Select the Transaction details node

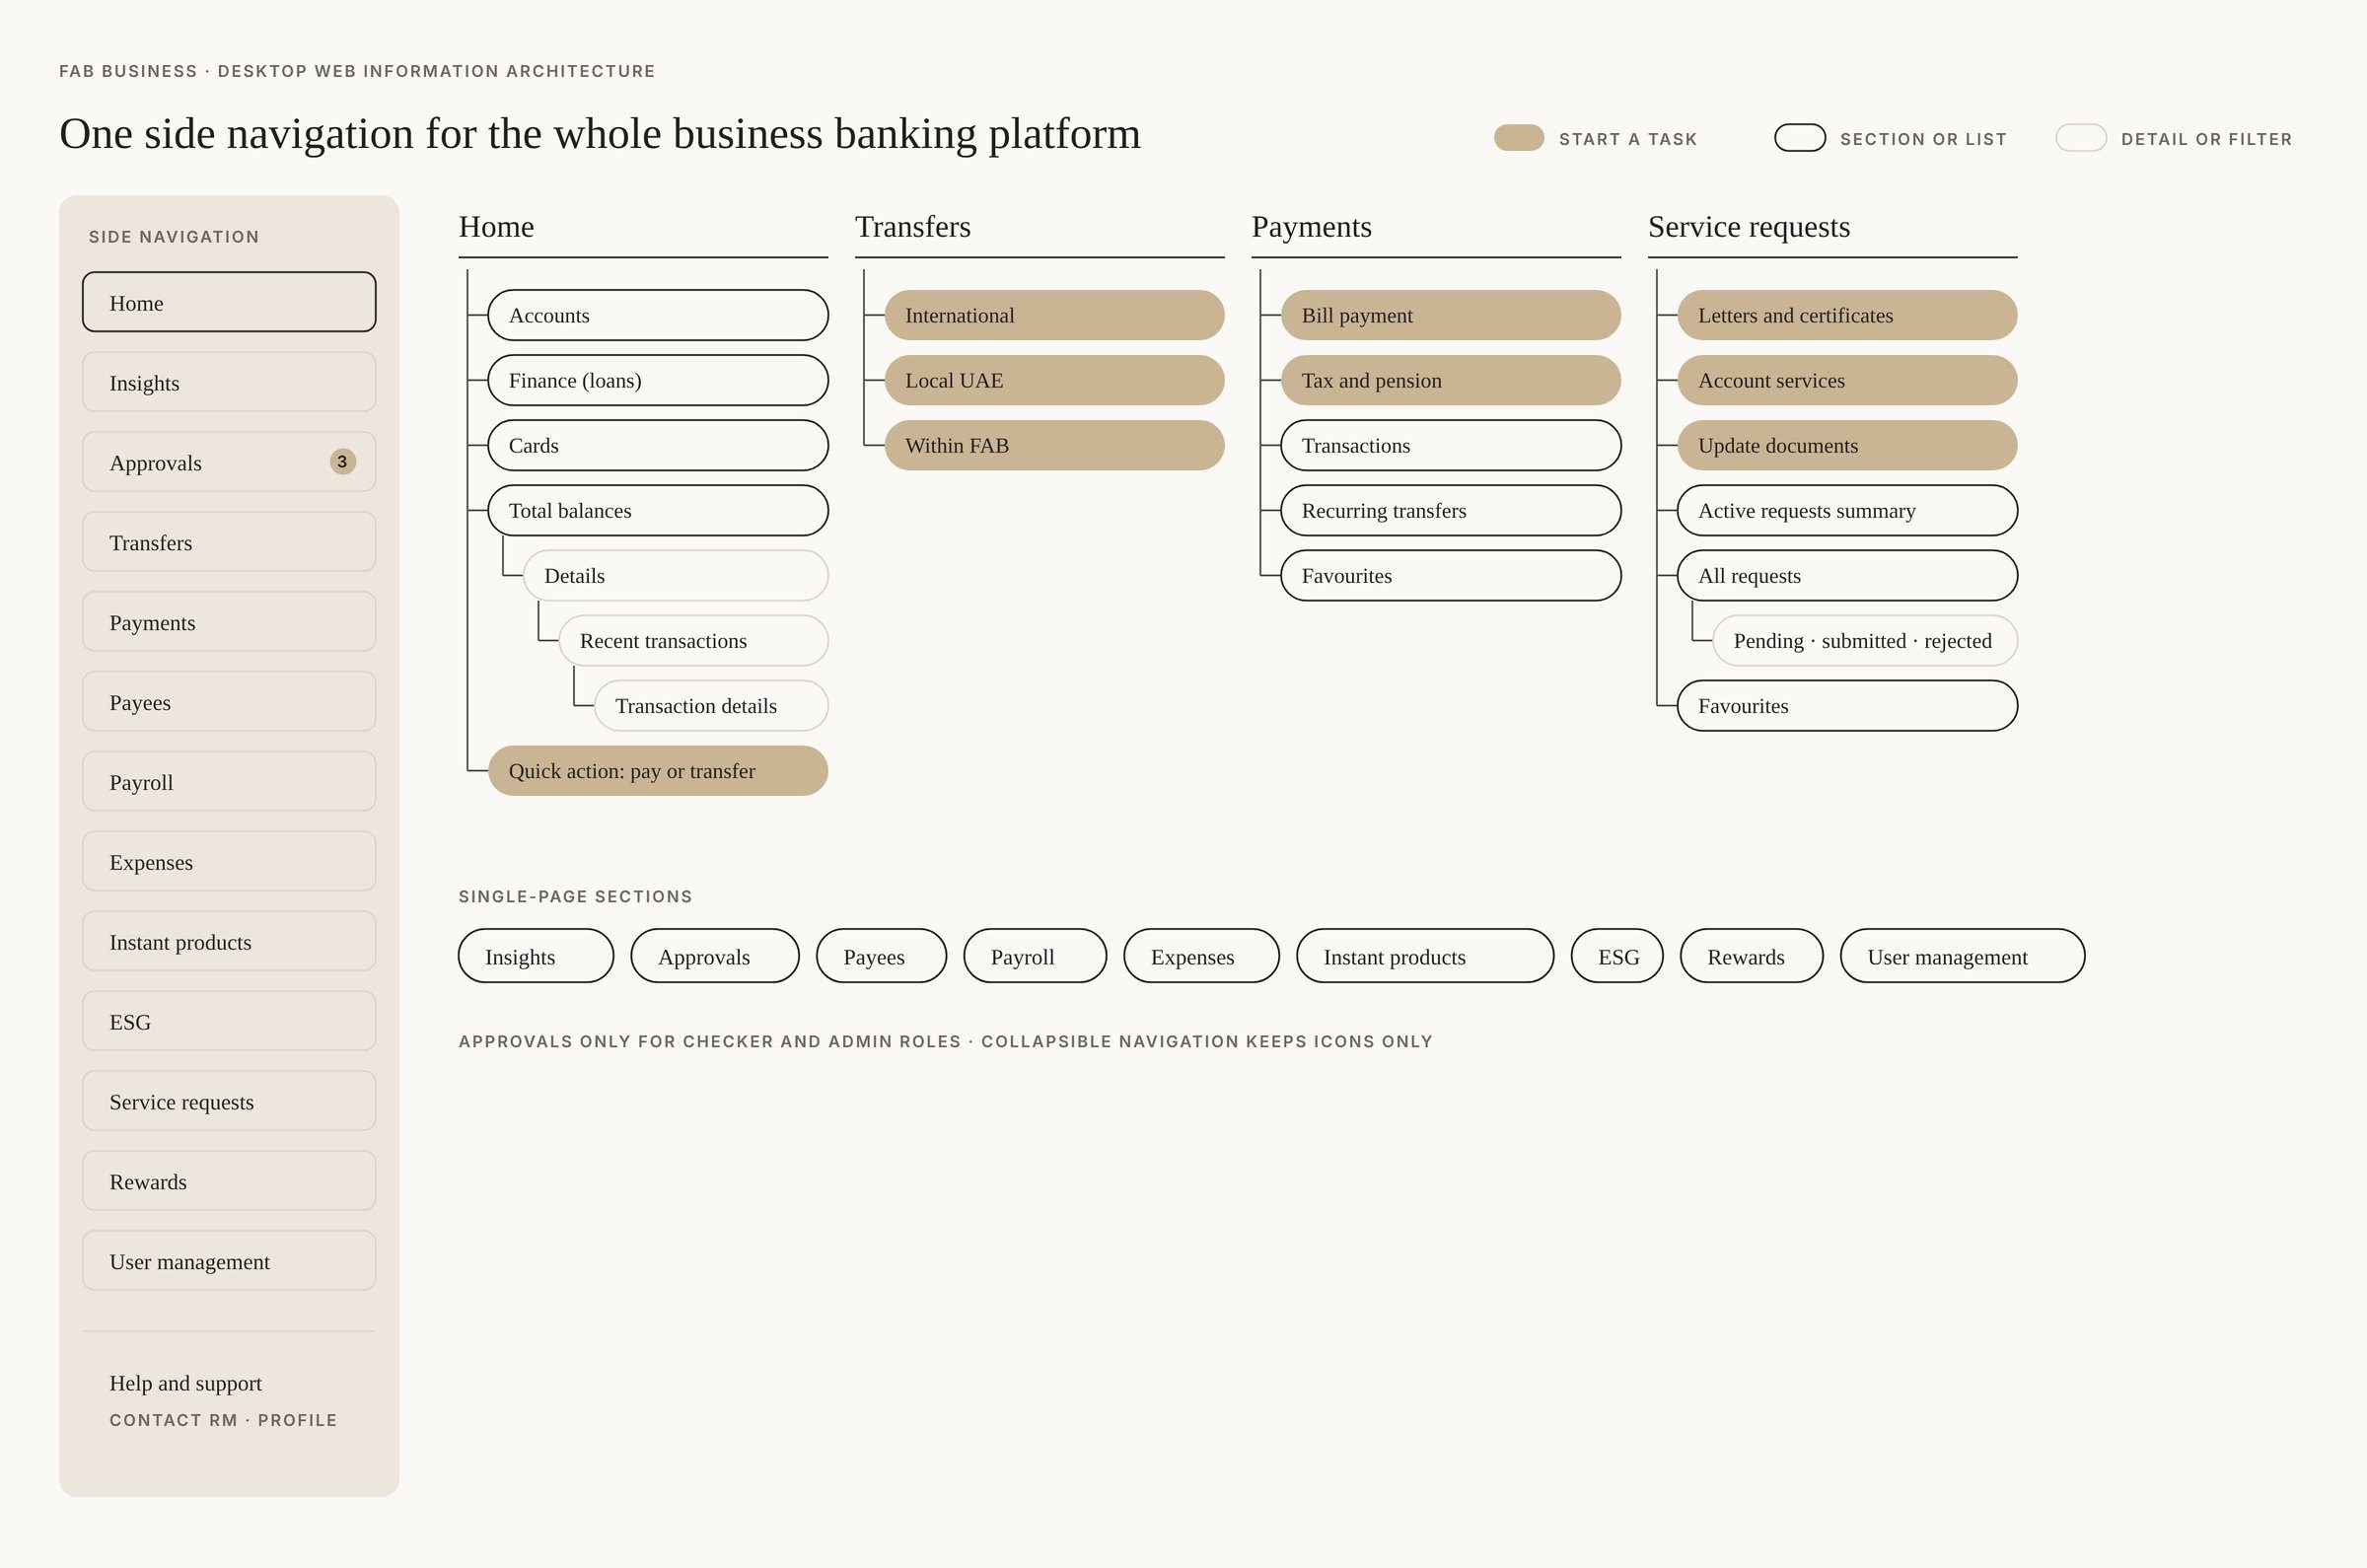(711, 705)
